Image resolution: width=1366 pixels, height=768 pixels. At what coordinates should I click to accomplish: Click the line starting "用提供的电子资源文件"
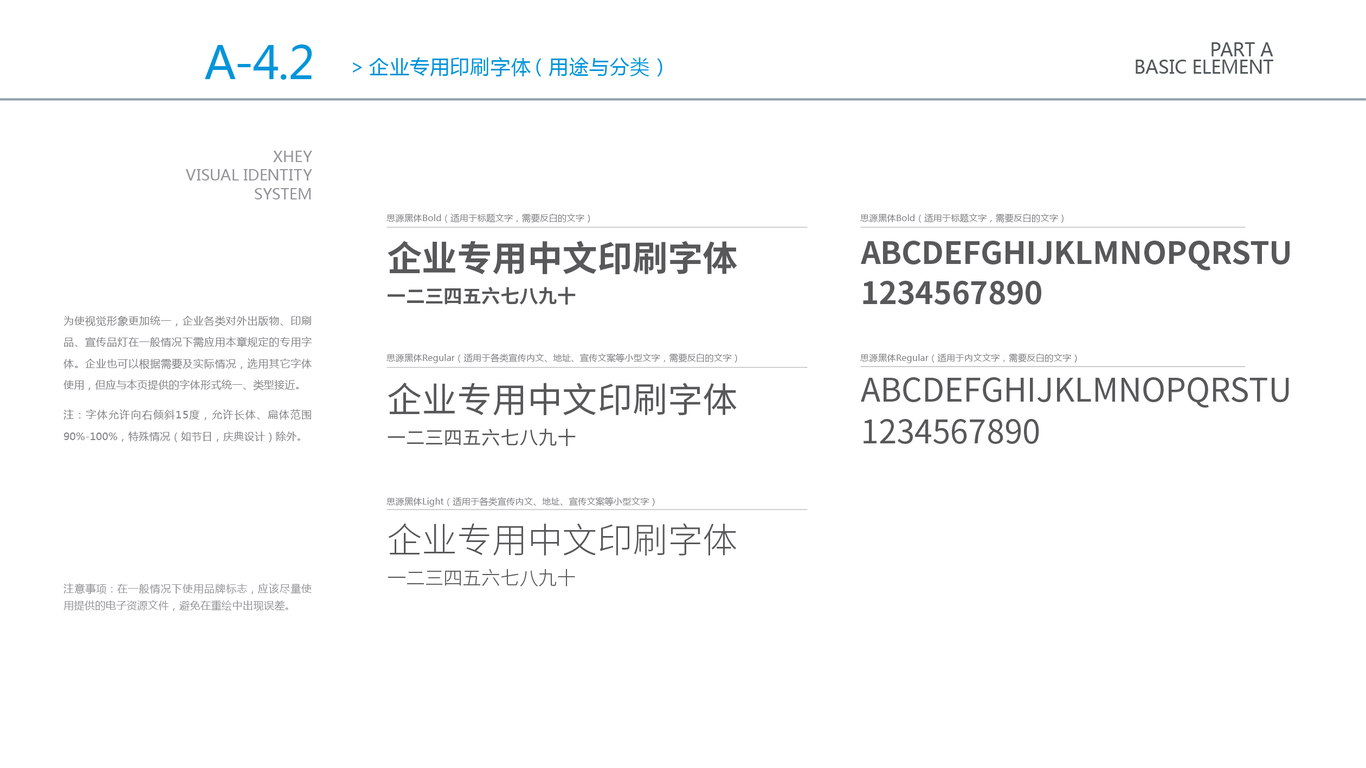click(177, 605)
